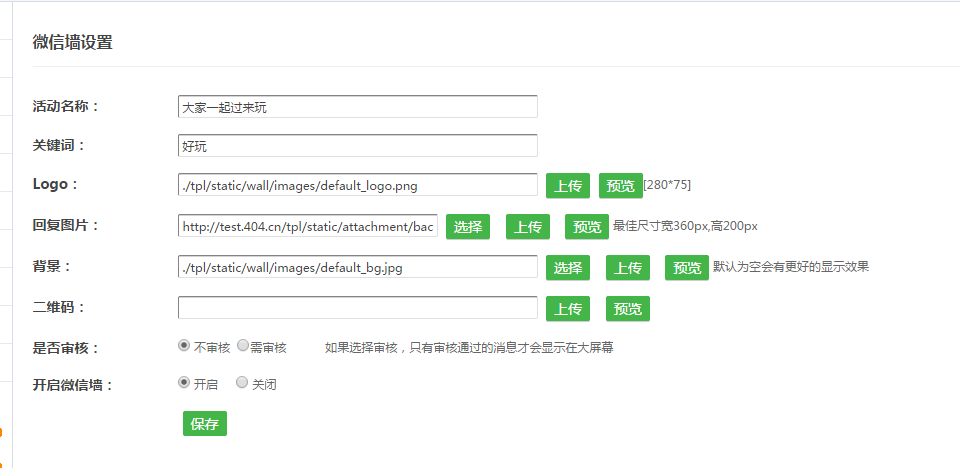This screenshot has height=468, width=960.
Task: Click the 背景 image path field
Action: pos(357,267)
